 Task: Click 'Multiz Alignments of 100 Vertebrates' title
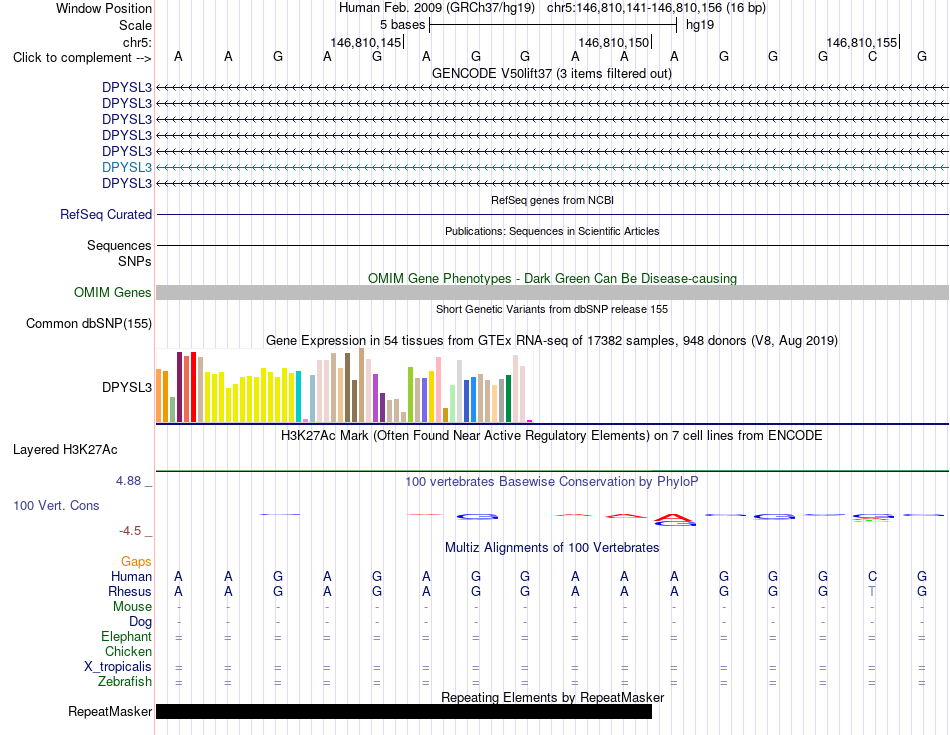(x=552, y=548)
